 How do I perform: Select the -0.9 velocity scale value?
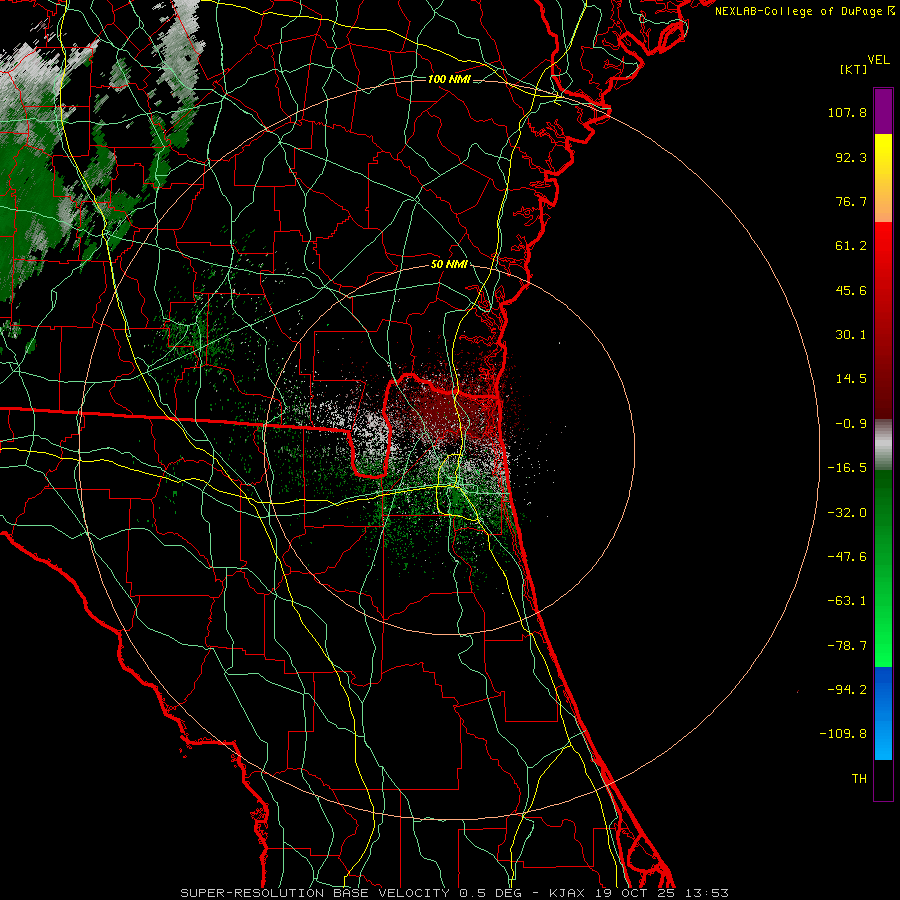click(851, 424)
